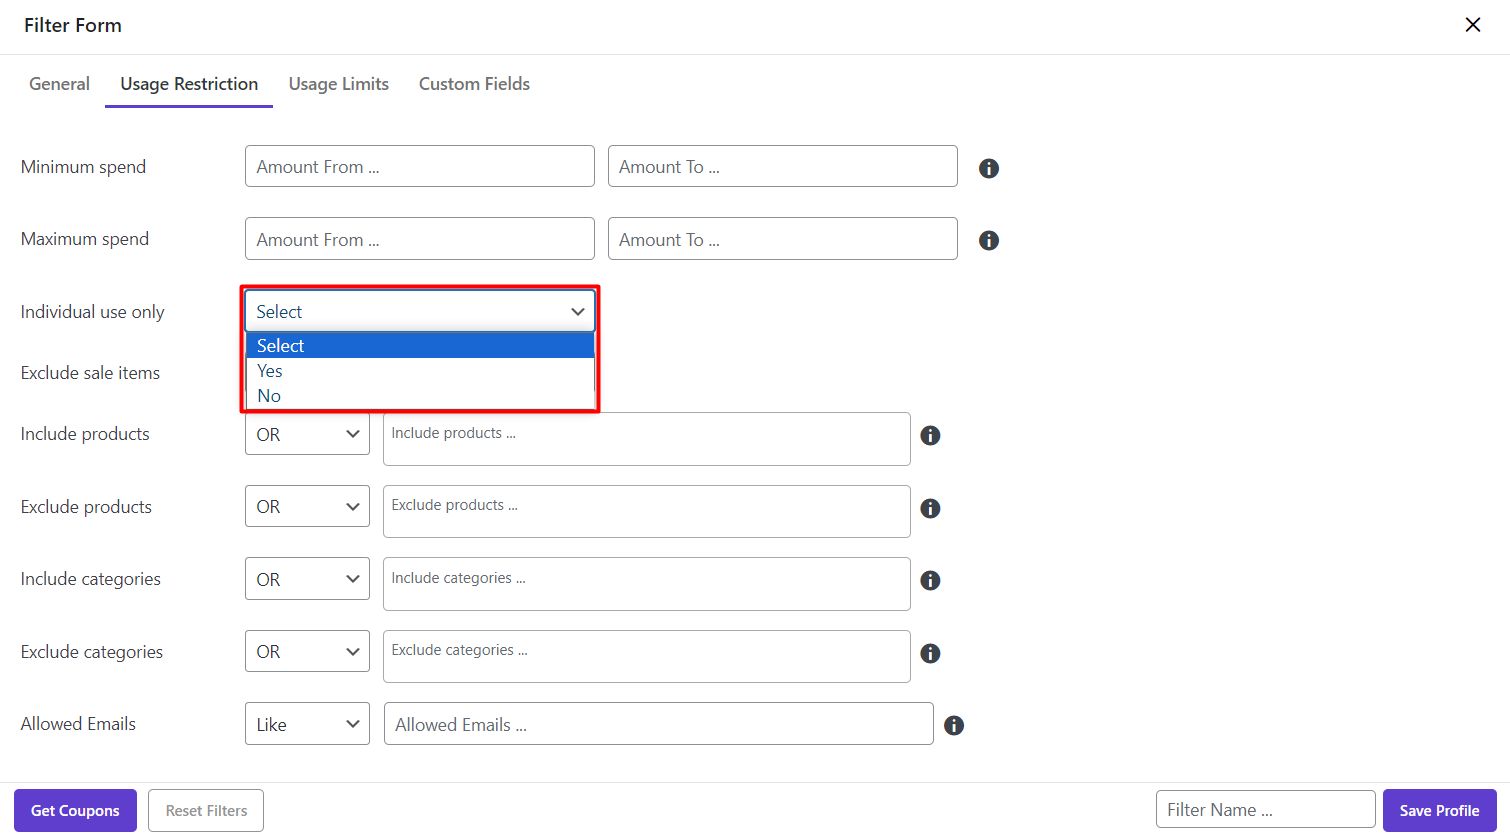The width and height of the screenshot is (1510, 837).
Task: Click info icon beside Maximum spend
Action: click(988, 240)
